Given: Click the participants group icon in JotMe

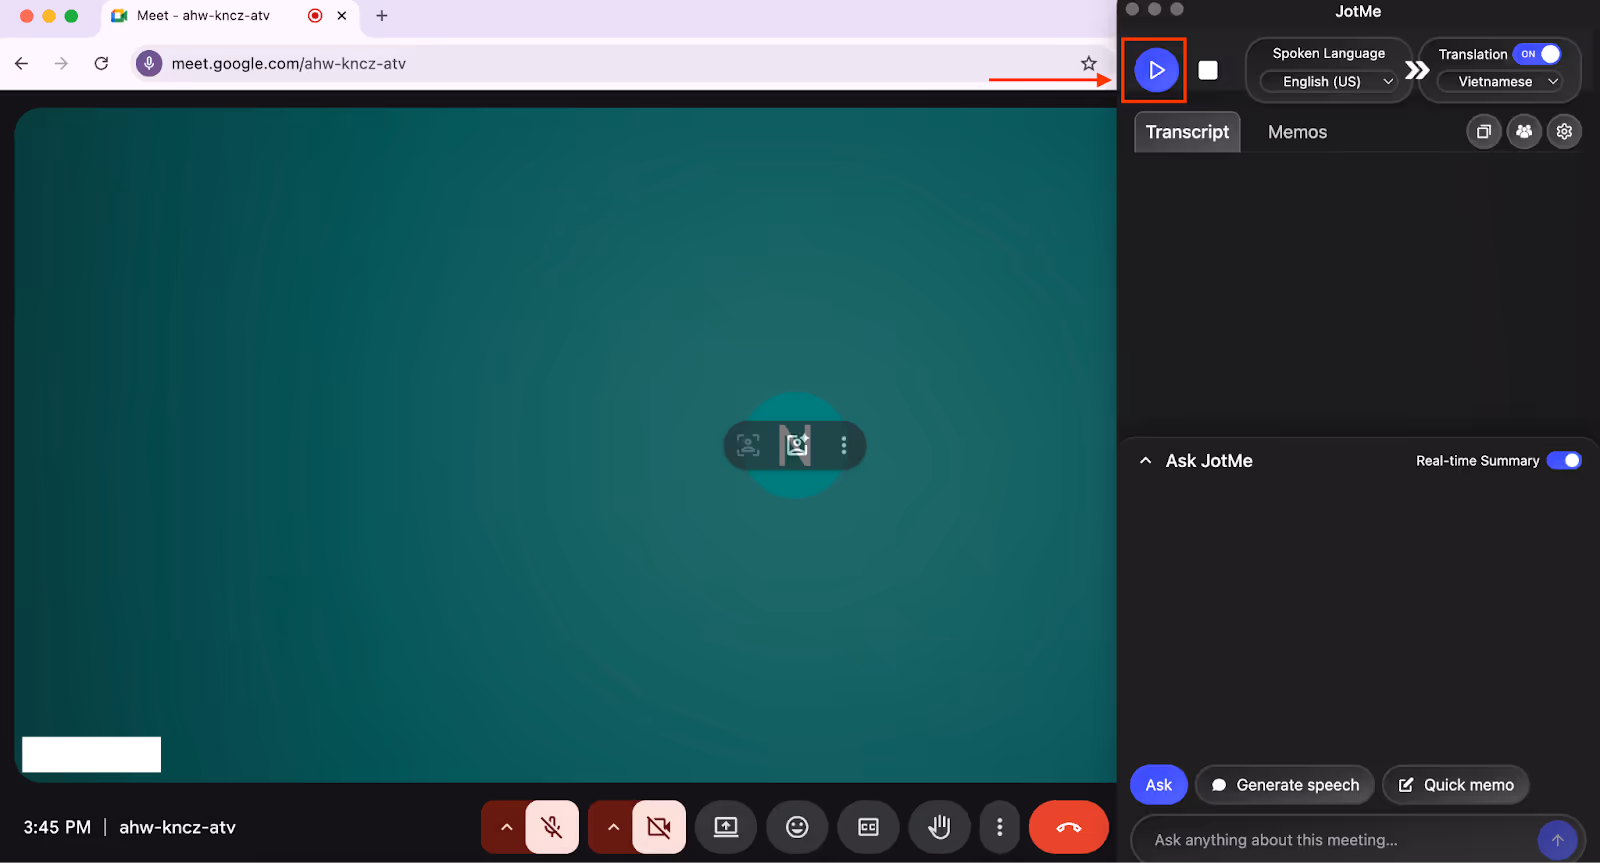Looking at the screenshot, I should (x=1524, y=131).
